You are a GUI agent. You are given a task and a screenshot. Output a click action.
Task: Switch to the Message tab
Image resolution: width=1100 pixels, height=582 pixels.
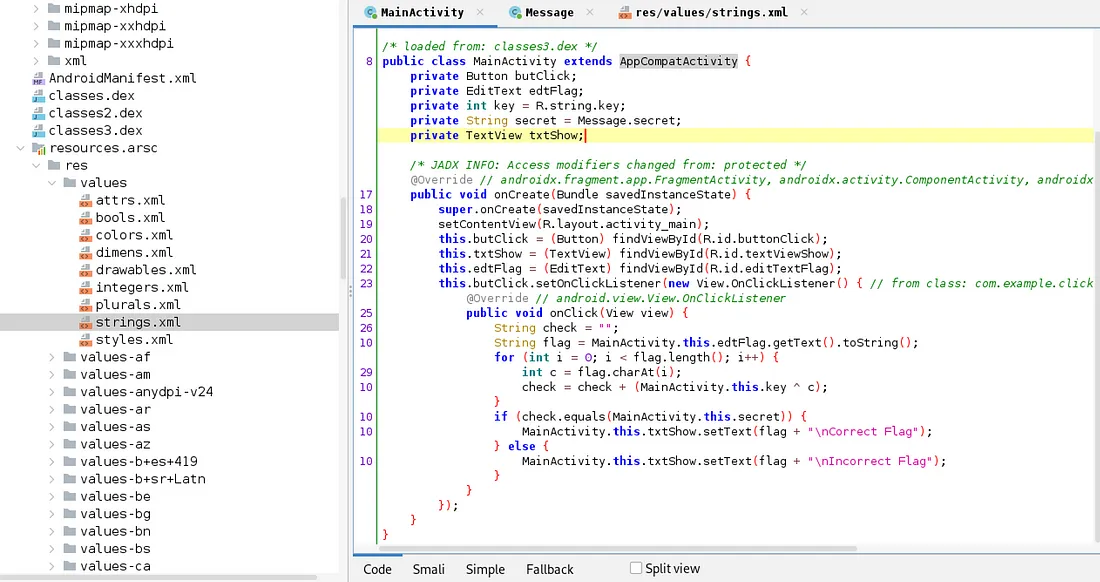tap(549, 13)
